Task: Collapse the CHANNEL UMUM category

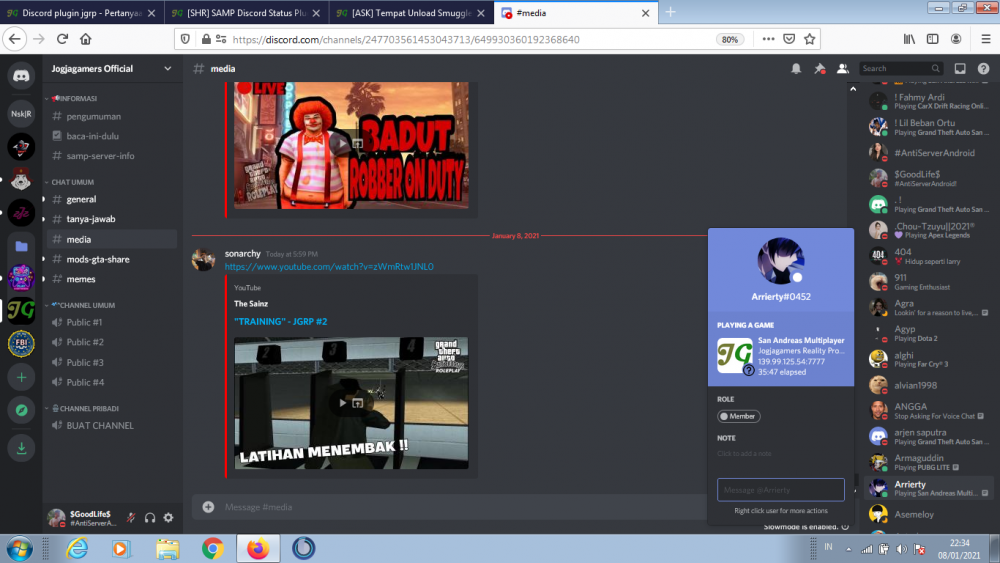Action: click(x=83, y=305)
